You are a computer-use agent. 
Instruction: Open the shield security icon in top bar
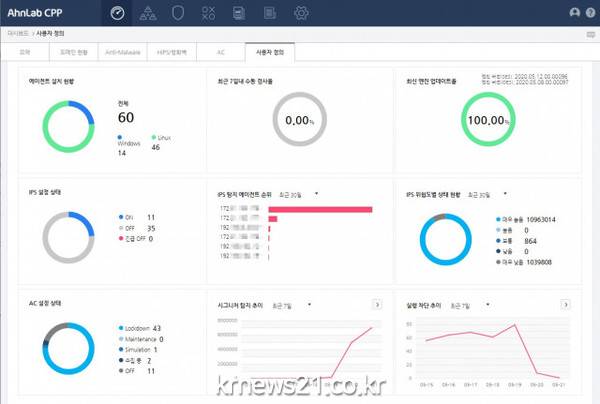point(177,12)
